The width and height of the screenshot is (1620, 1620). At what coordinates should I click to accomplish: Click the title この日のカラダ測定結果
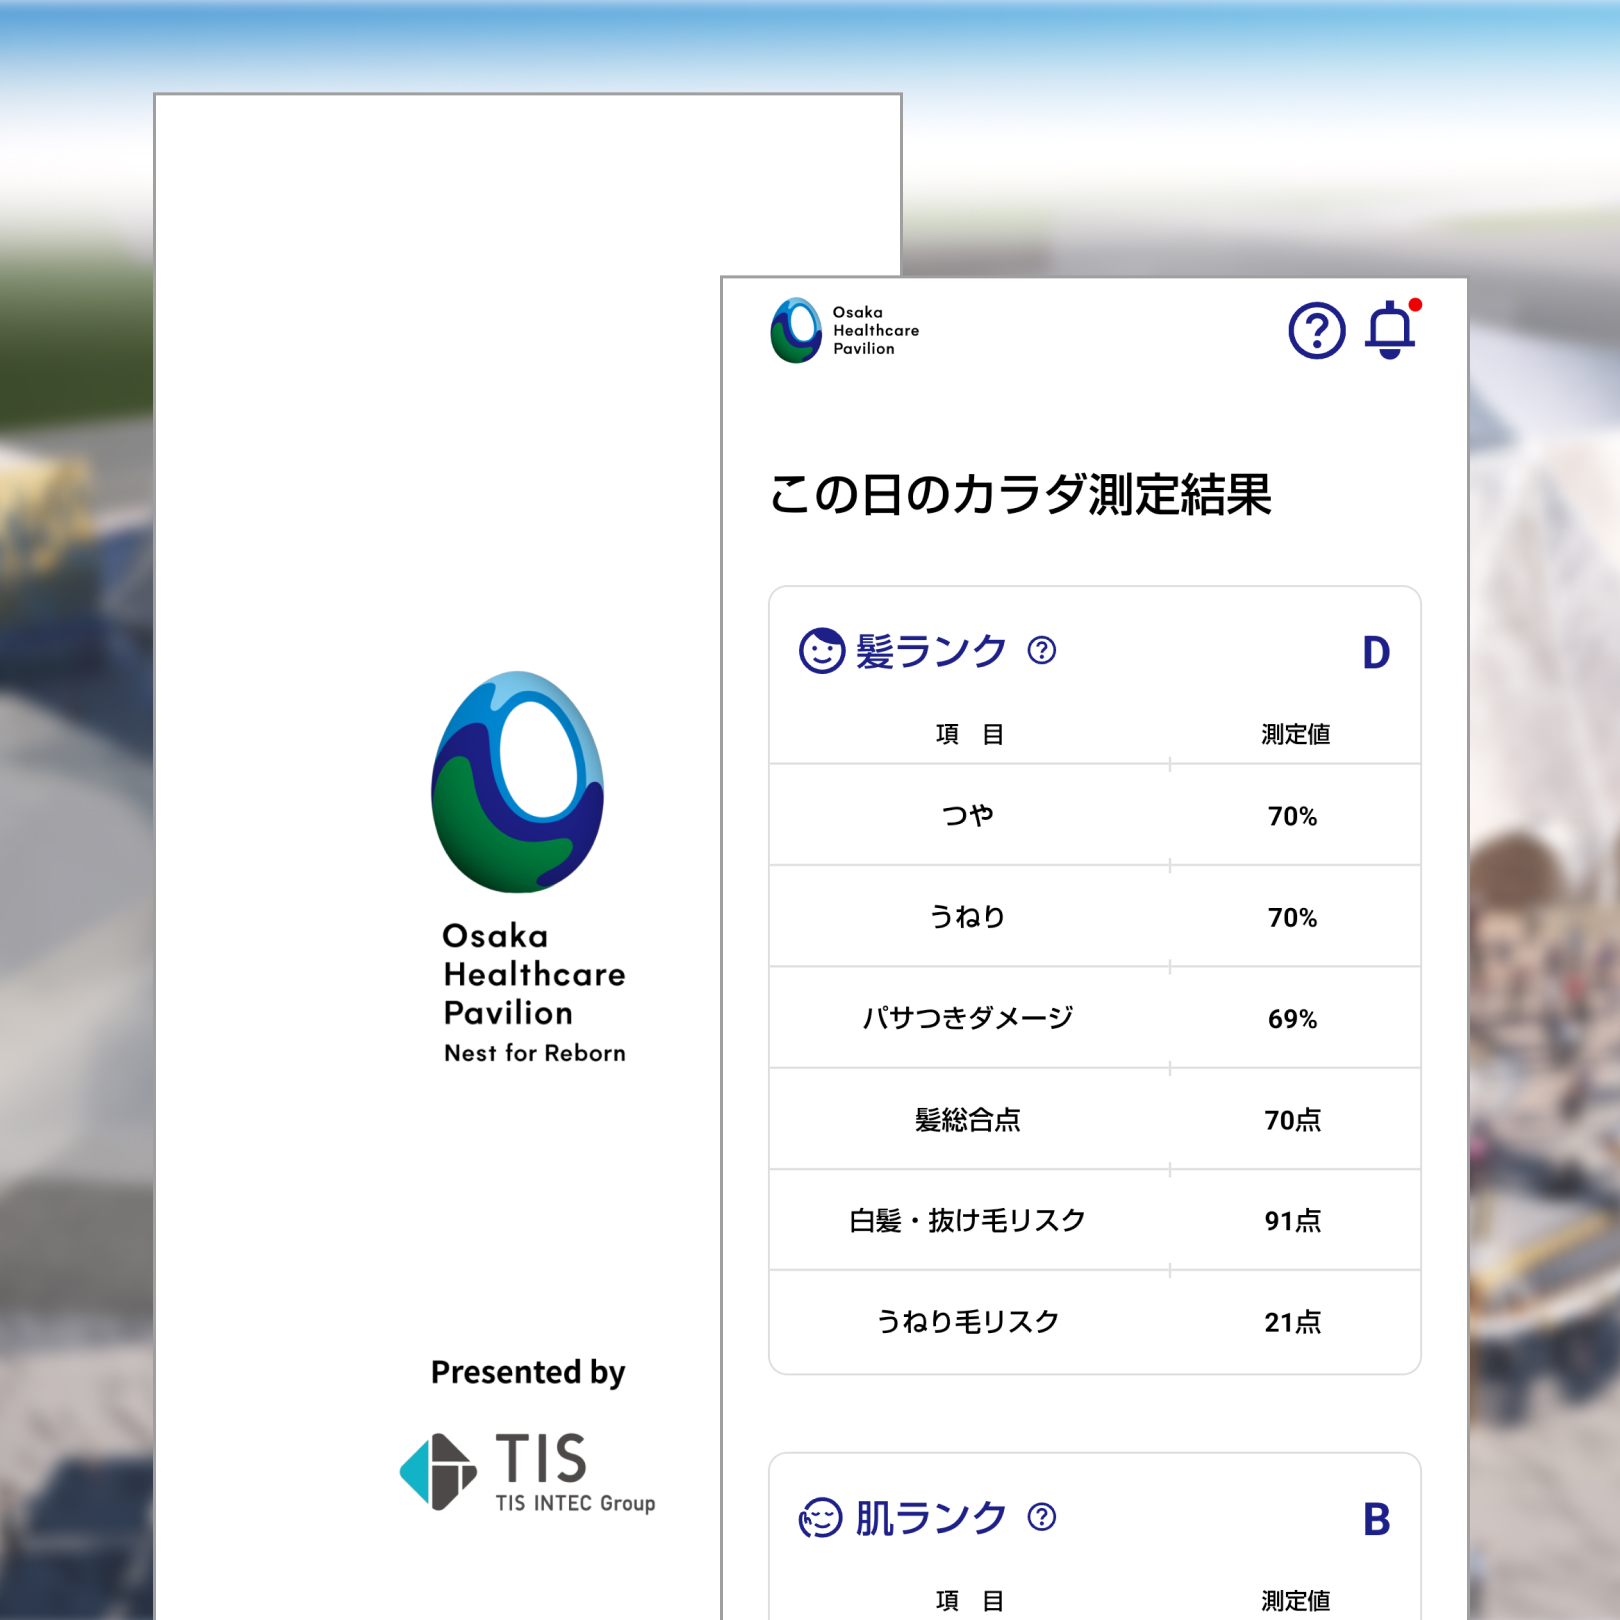pos(1020,494)
